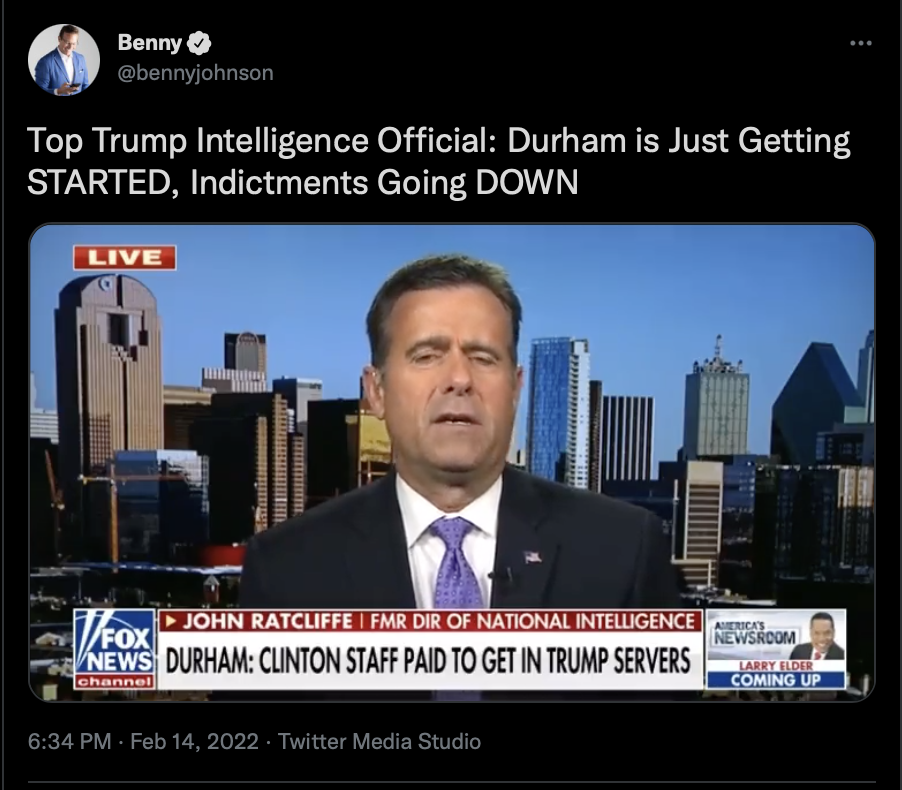Click the John Ratcliffe name banner
This screenshot has width=902, height=790.
click(x=430, y=621)
